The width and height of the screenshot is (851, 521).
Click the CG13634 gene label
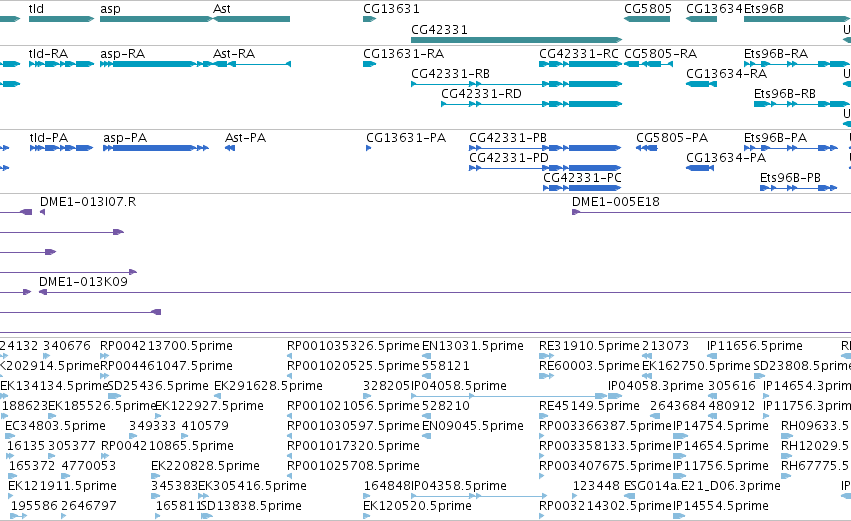pyautogui.click(x=714, y=9)
